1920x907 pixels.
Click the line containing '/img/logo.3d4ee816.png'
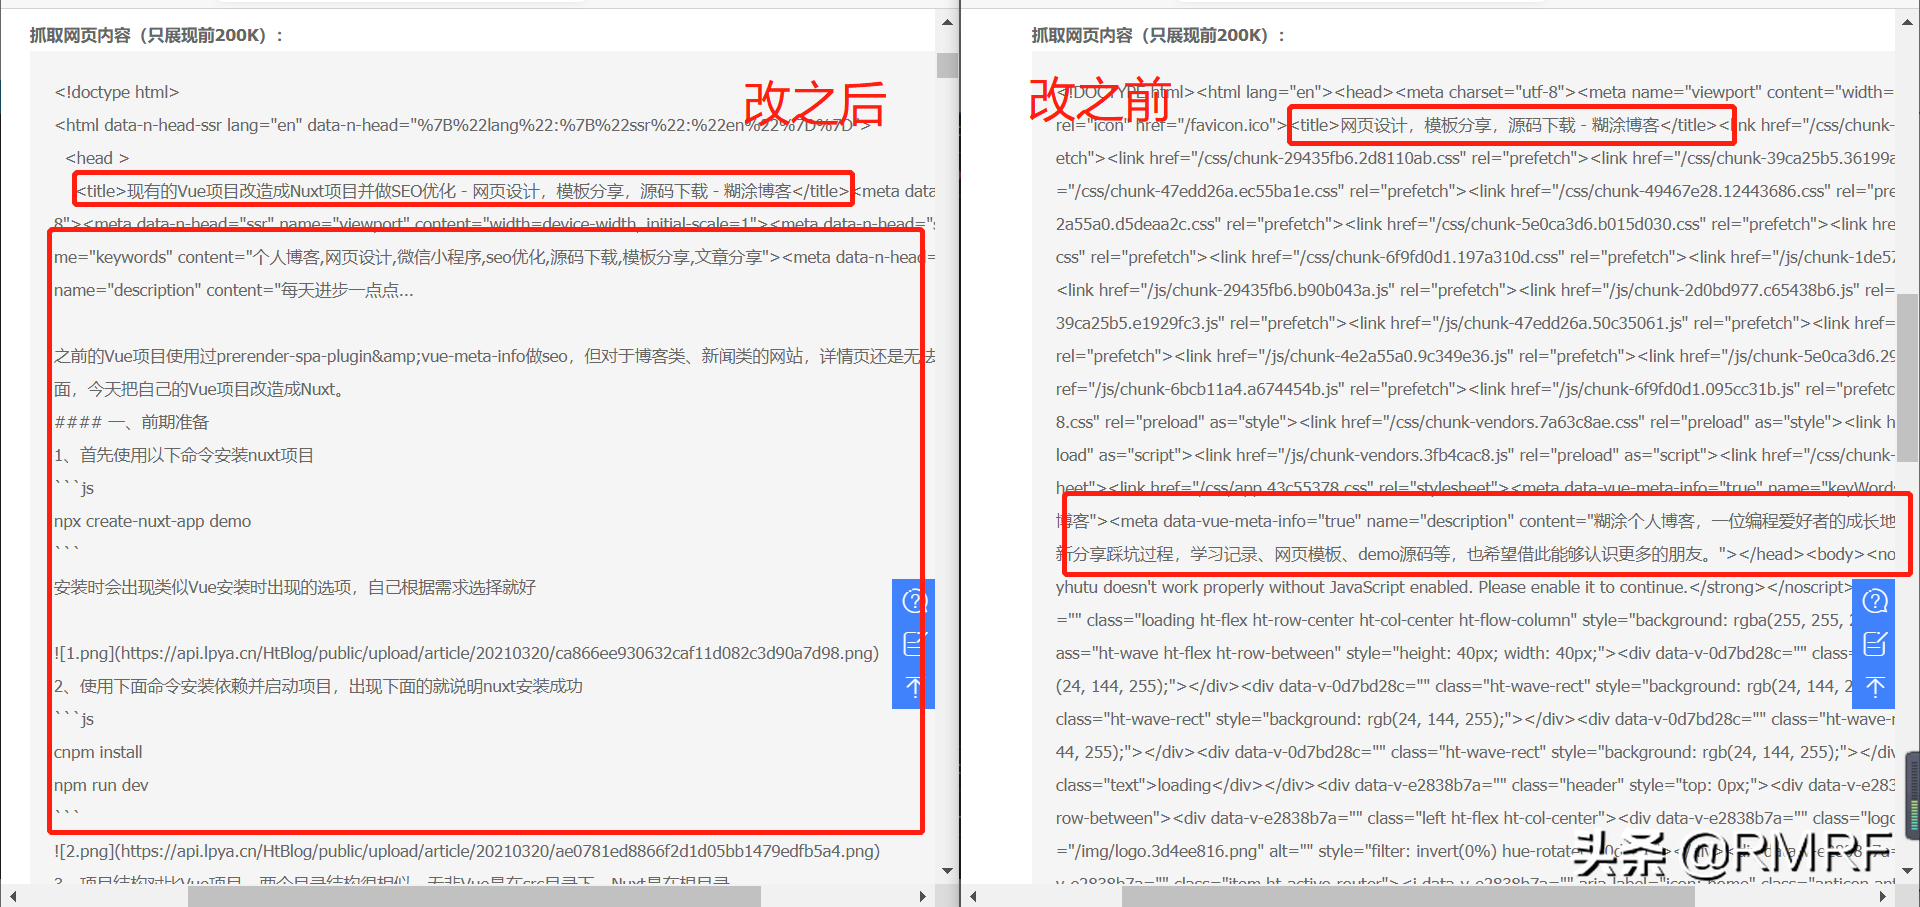pos(1475,851)
